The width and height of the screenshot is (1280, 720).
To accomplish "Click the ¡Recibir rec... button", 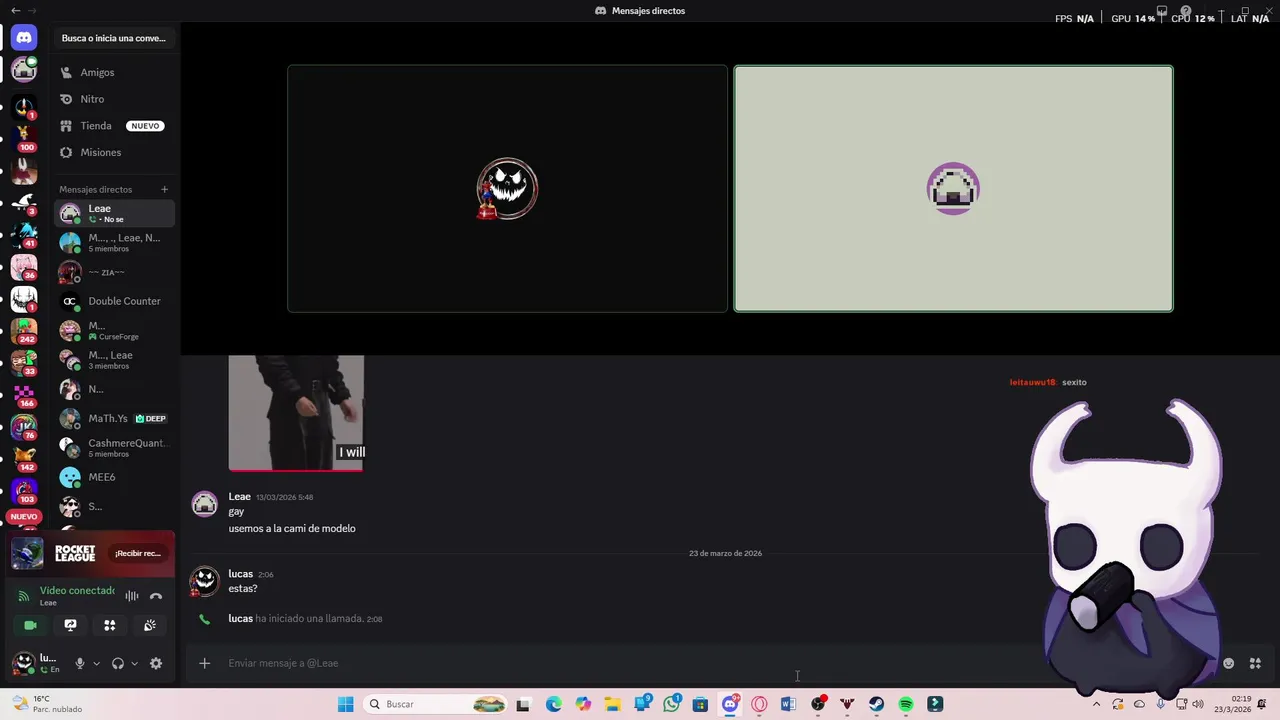I will [138, 553].
